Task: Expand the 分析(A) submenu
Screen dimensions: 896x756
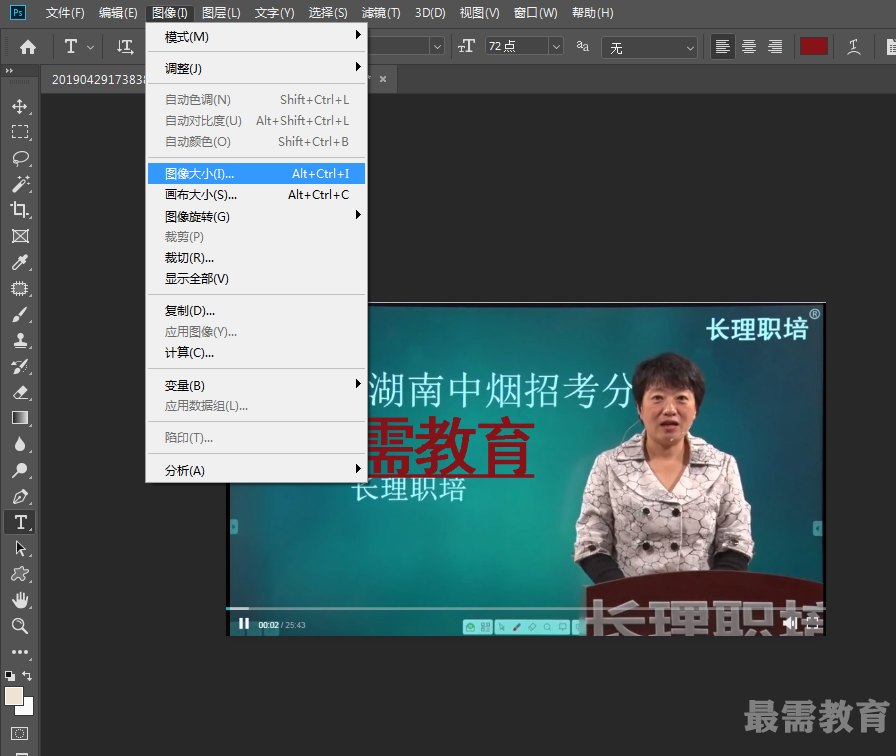Action: coord(256,470)
